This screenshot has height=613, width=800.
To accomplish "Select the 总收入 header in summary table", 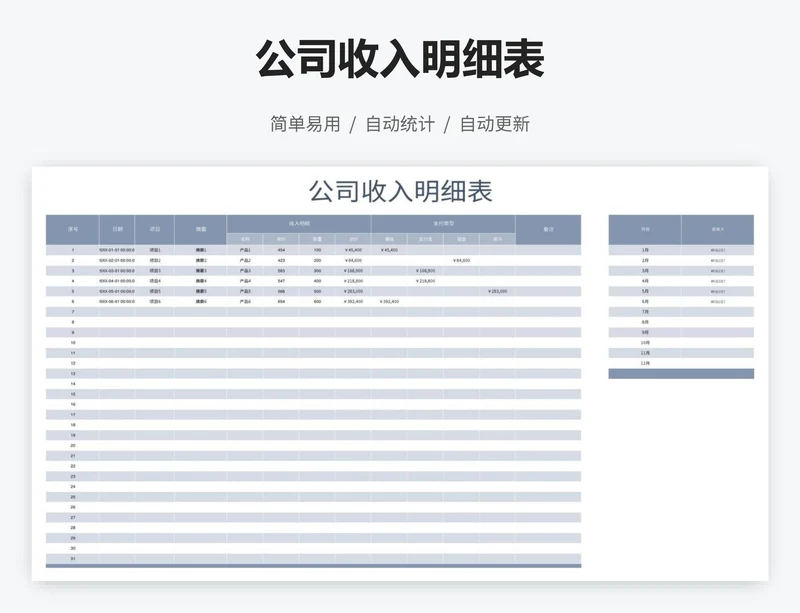I will point(718,230).
